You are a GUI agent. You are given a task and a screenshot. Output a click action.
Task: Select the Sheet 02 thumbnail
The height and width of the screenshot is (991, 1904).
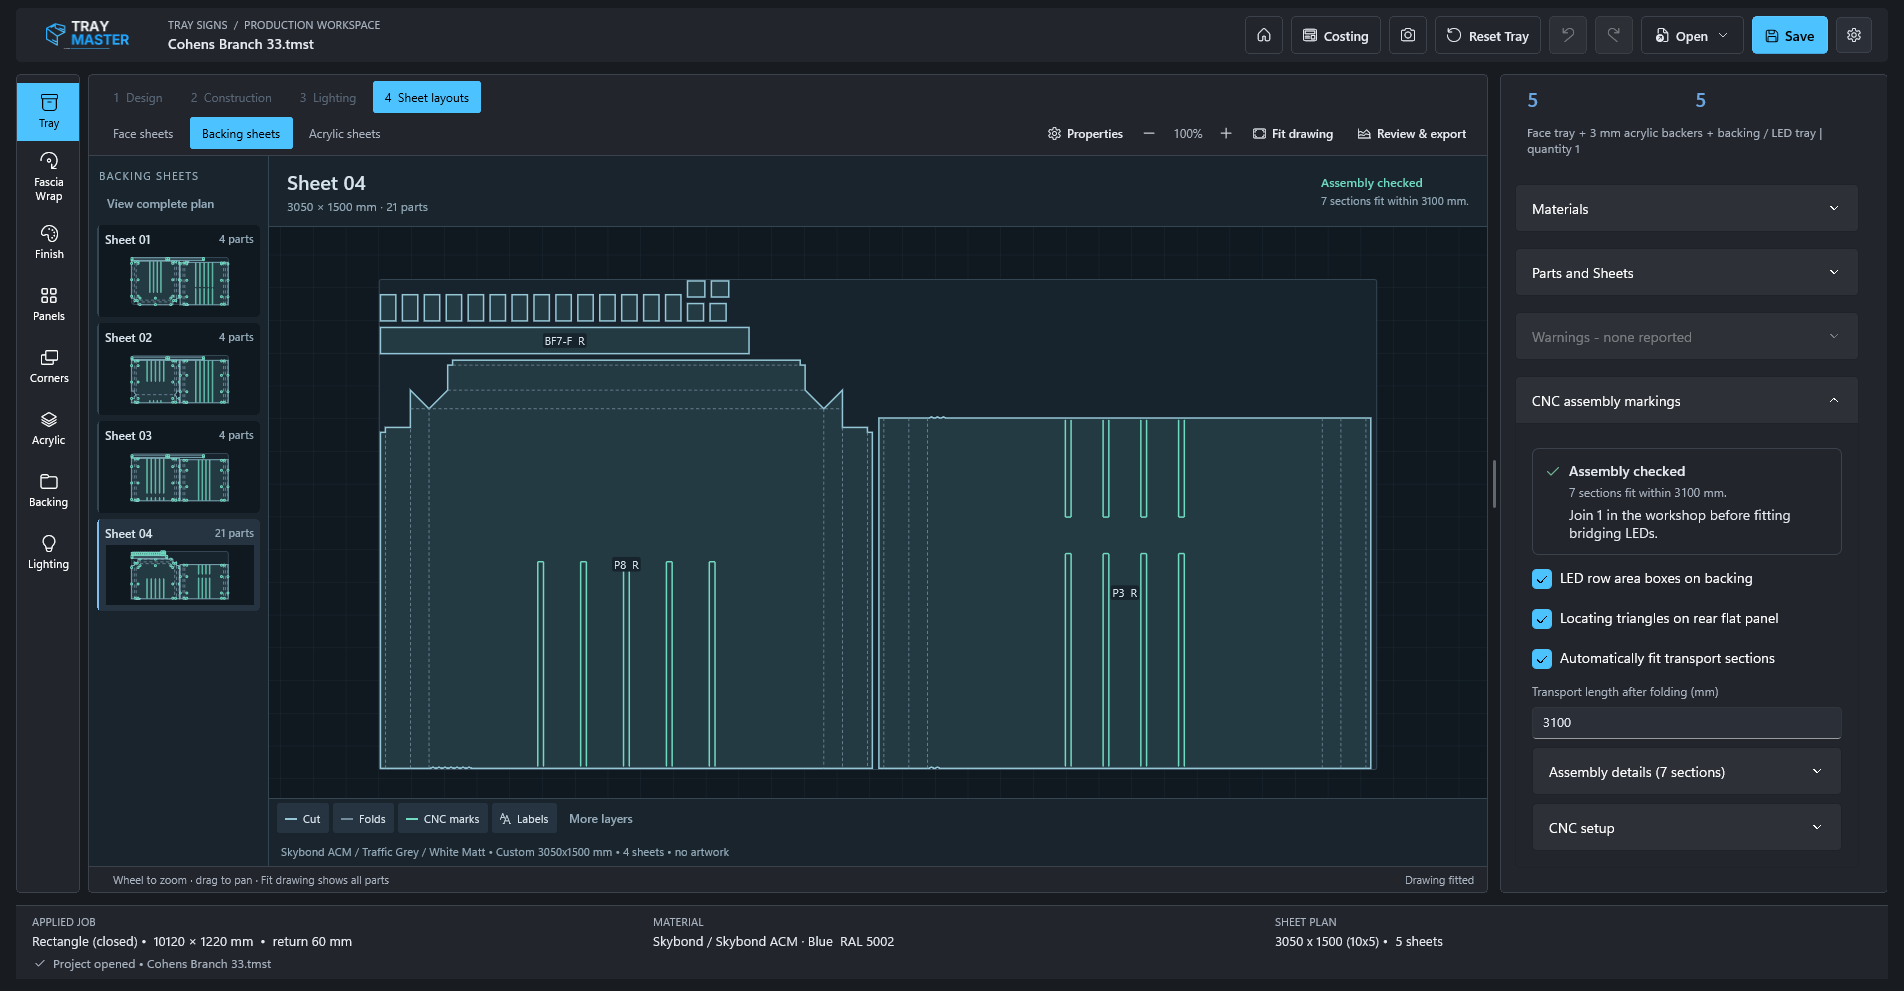click(179, 368)
